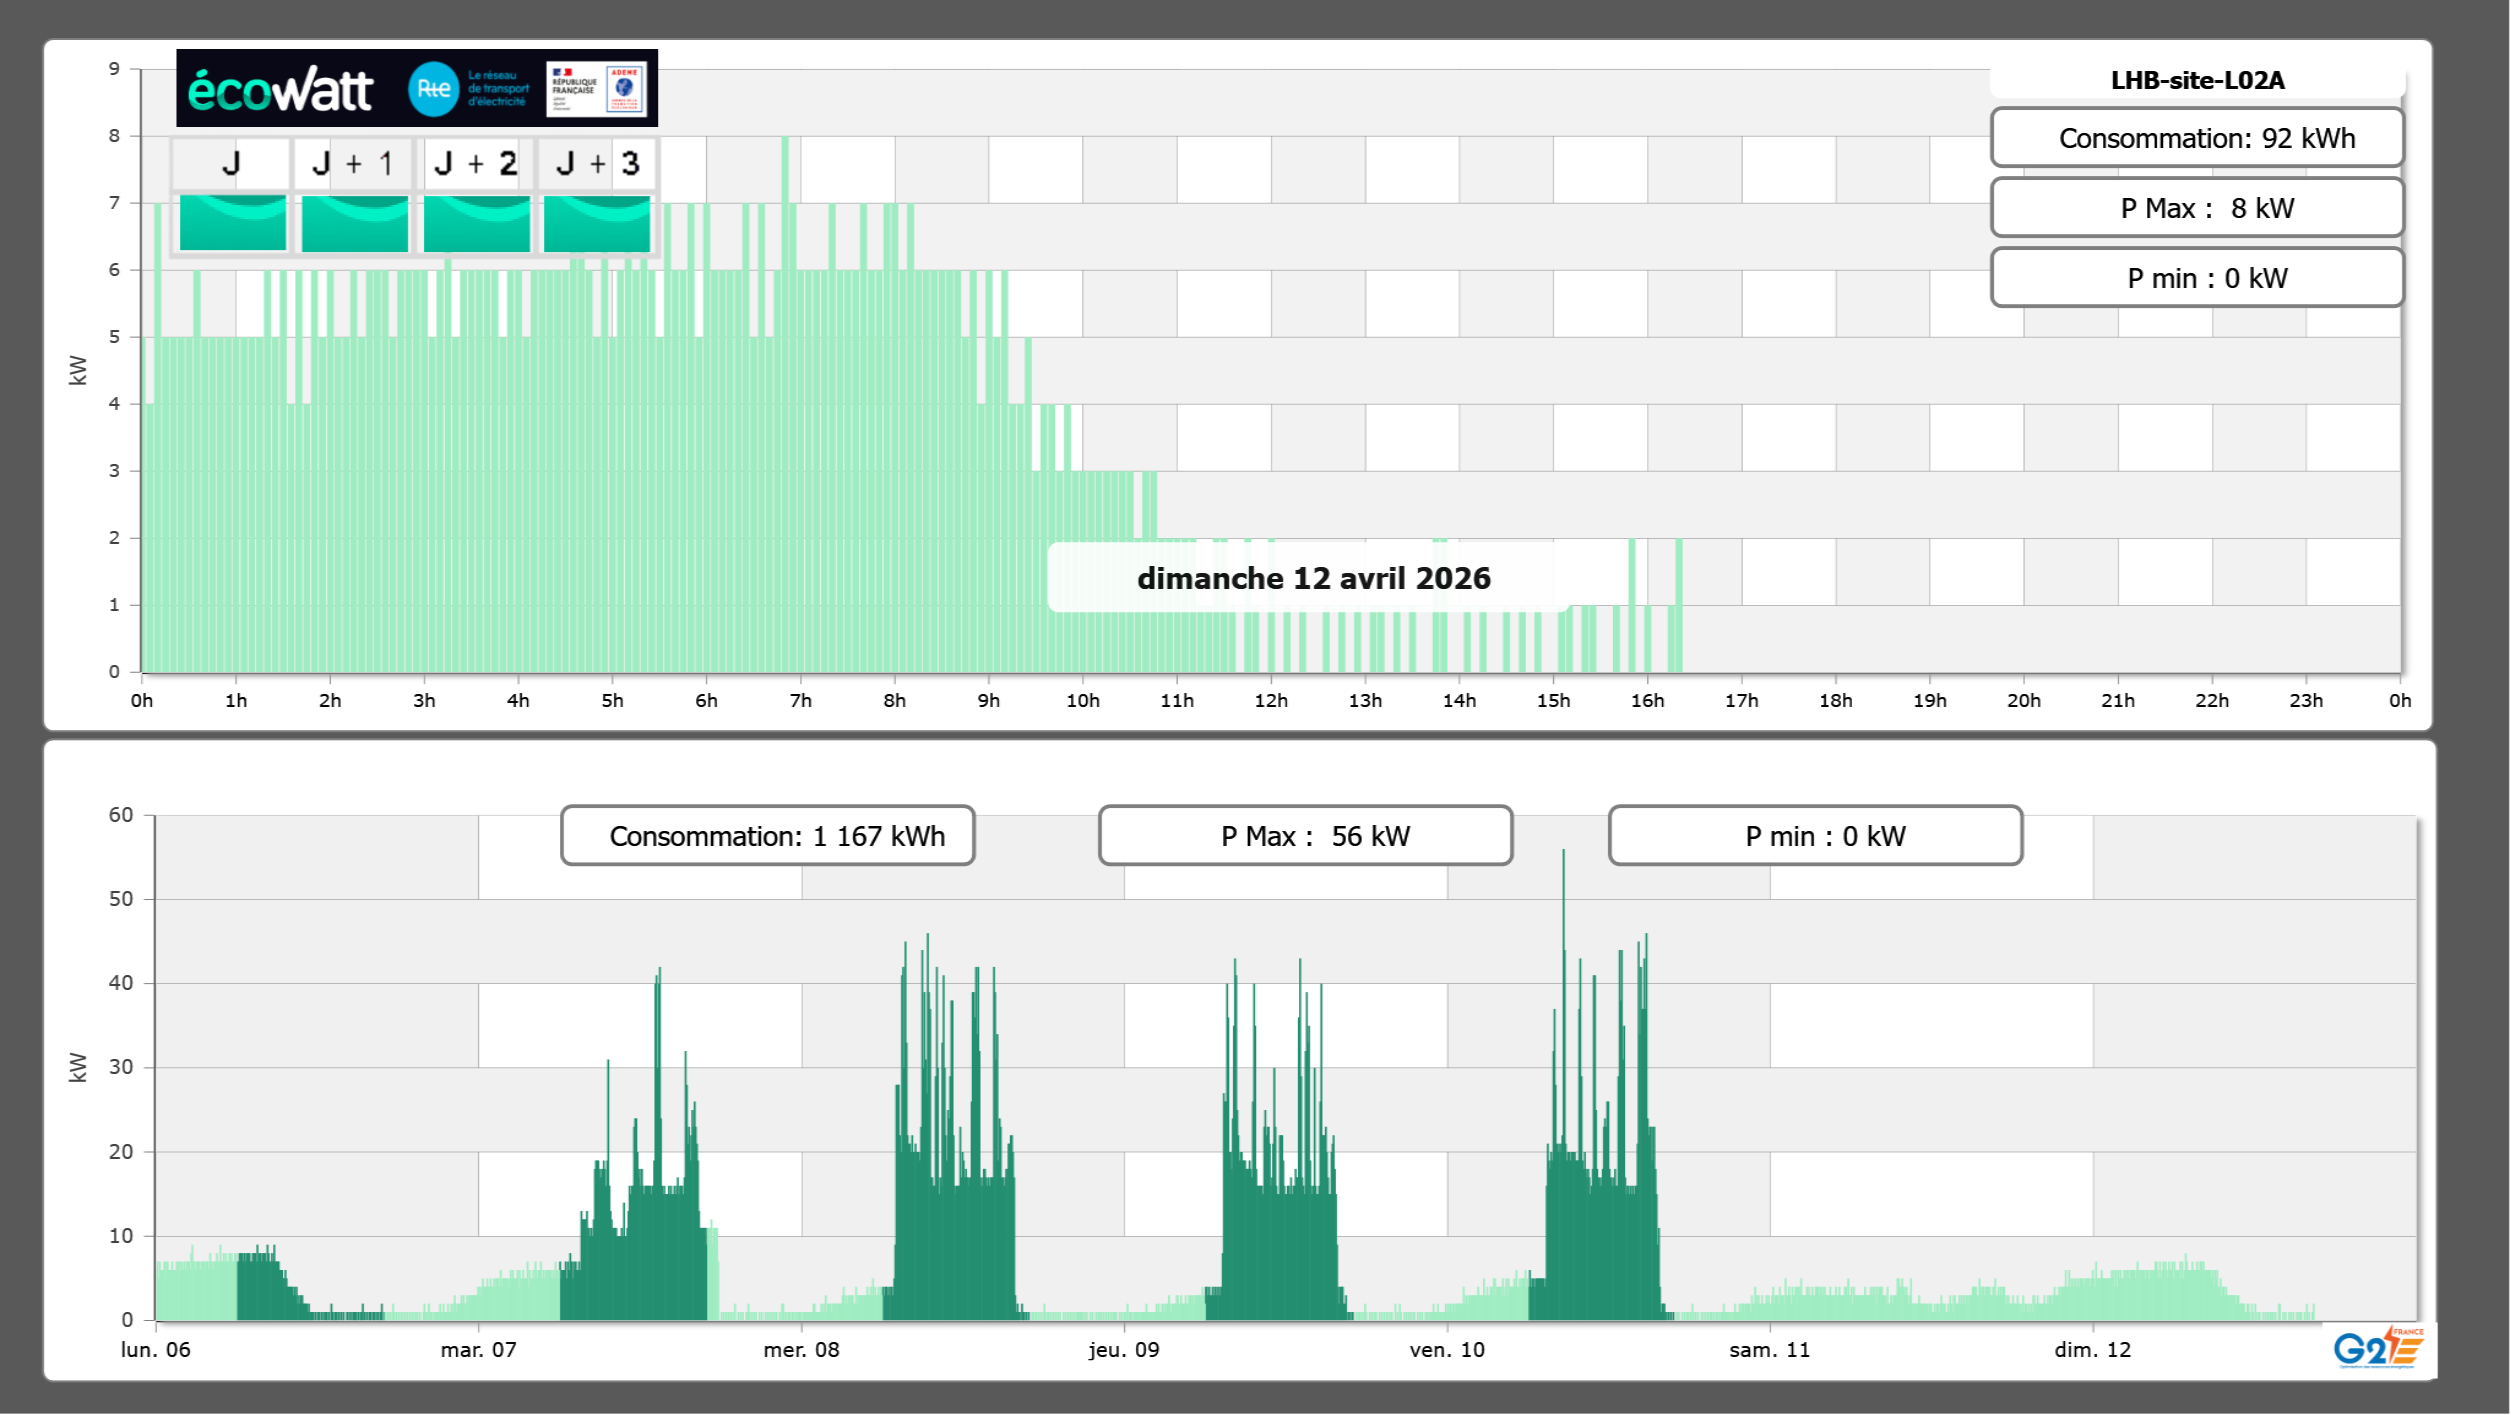Viewport: 2511px width, 1415px height.
Task: Click the P Max : 56 kW box
Action: click(x=1305, y=836)
